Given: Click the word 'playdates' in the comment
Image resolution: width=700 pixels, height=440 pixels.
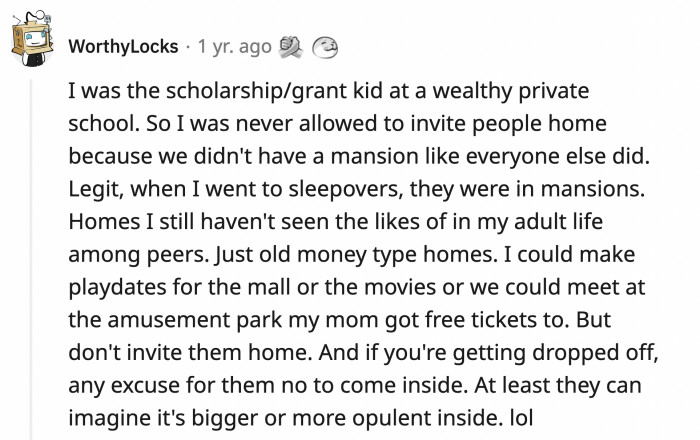Looking at the screenshot, I should (x=112, y=291).
